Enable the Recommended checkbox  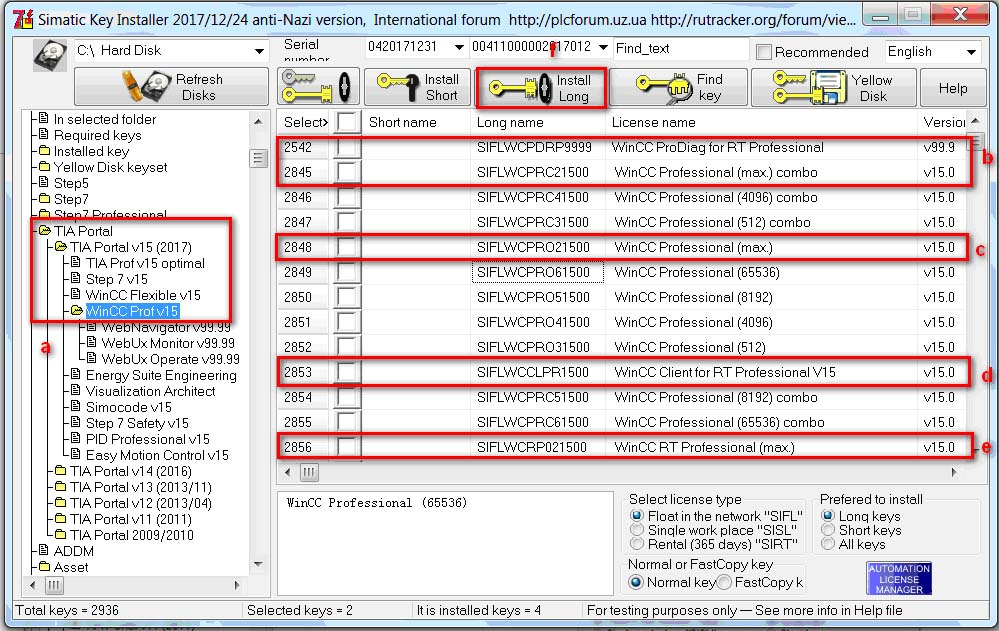tap(763, 52)
